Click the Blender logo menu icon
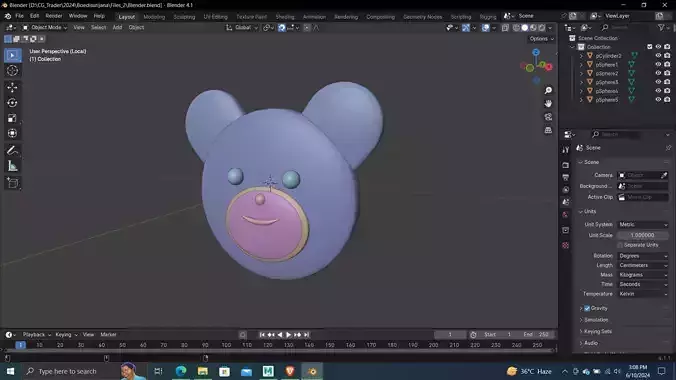 tap(8, 16)
